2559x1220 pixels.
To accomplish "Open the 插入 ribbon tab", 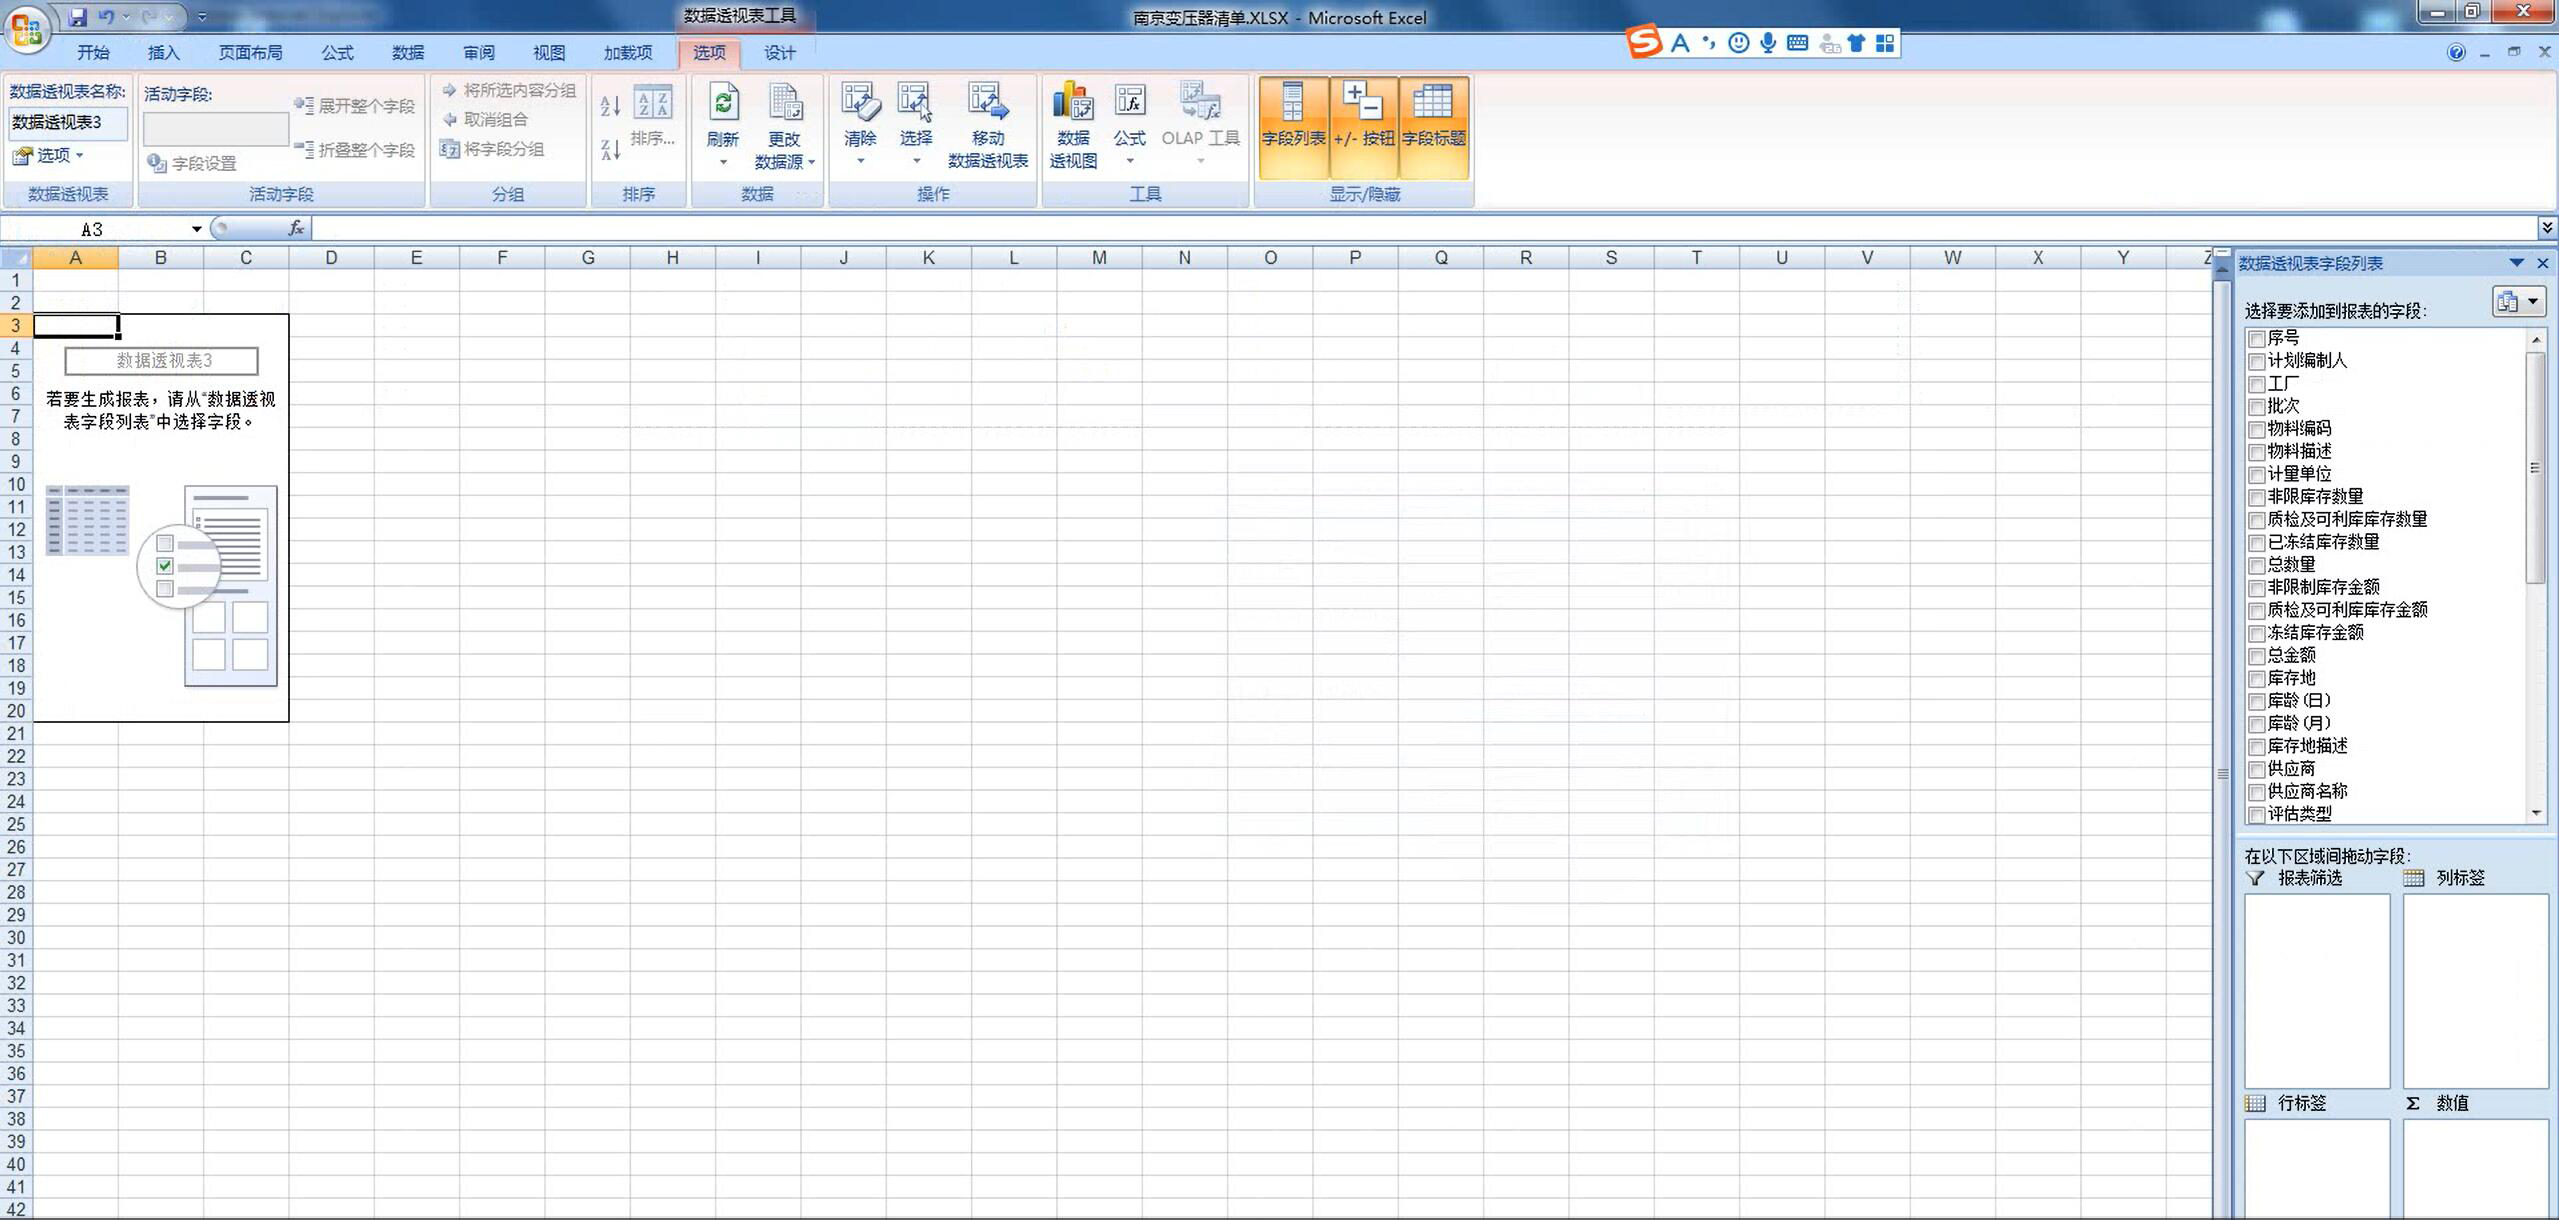I will tap(163, 53).
